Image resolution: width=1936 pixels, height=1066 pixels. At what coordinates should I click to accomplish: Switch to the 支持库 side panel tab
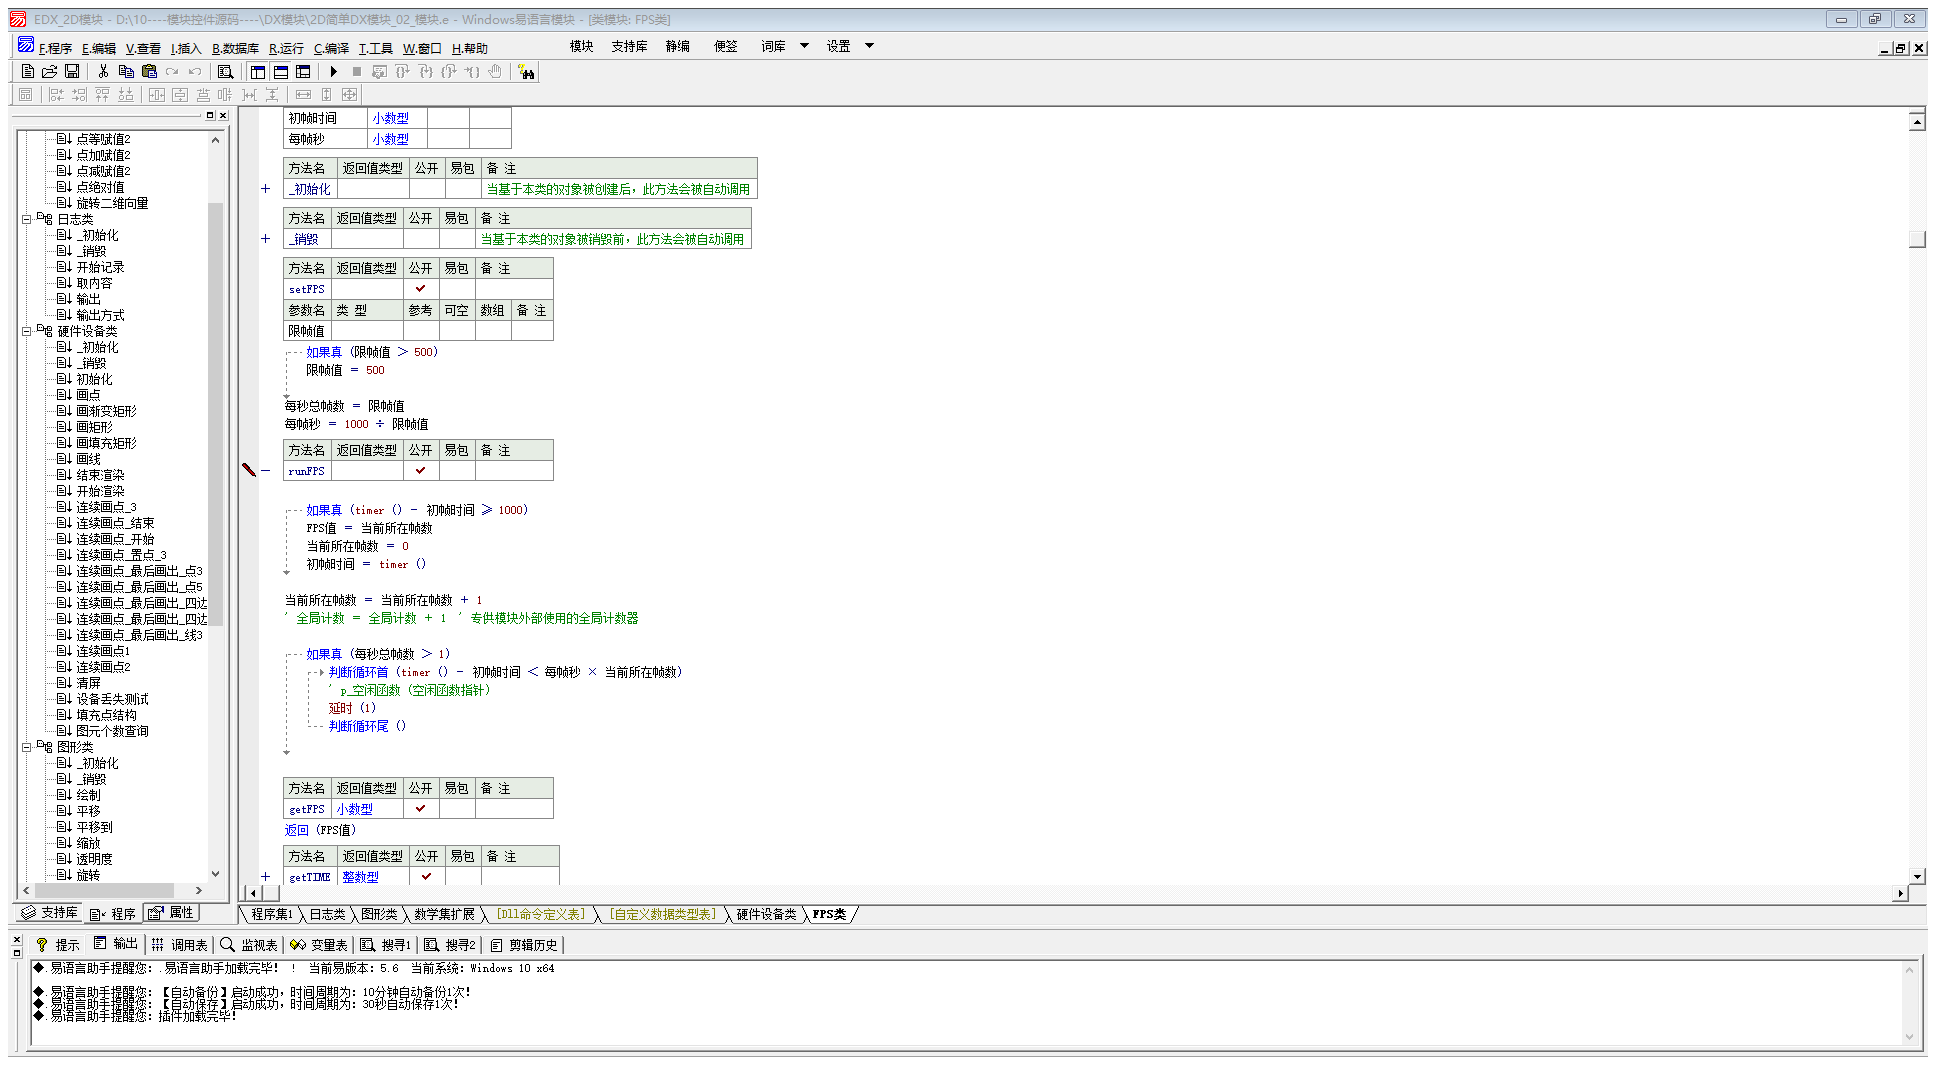coord(50,913)
